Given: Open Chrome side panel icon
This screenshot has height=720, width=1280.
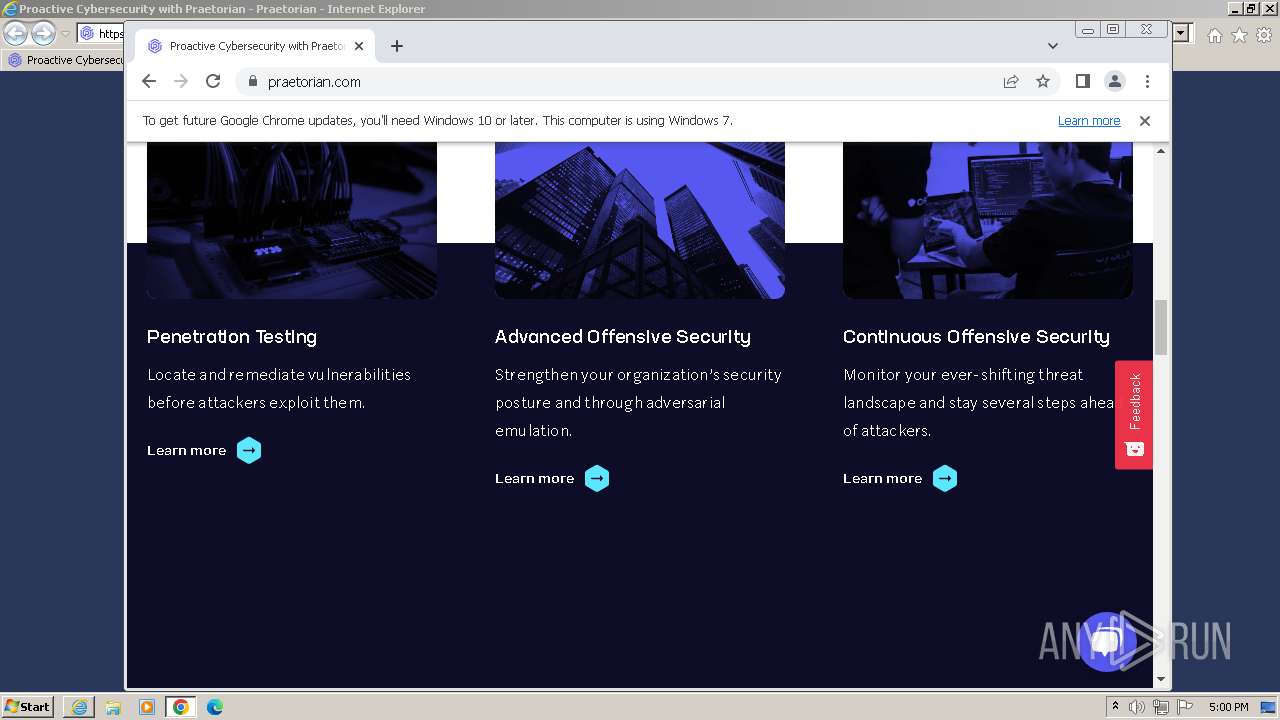Looking at the screenshot, I should 1083,82.
